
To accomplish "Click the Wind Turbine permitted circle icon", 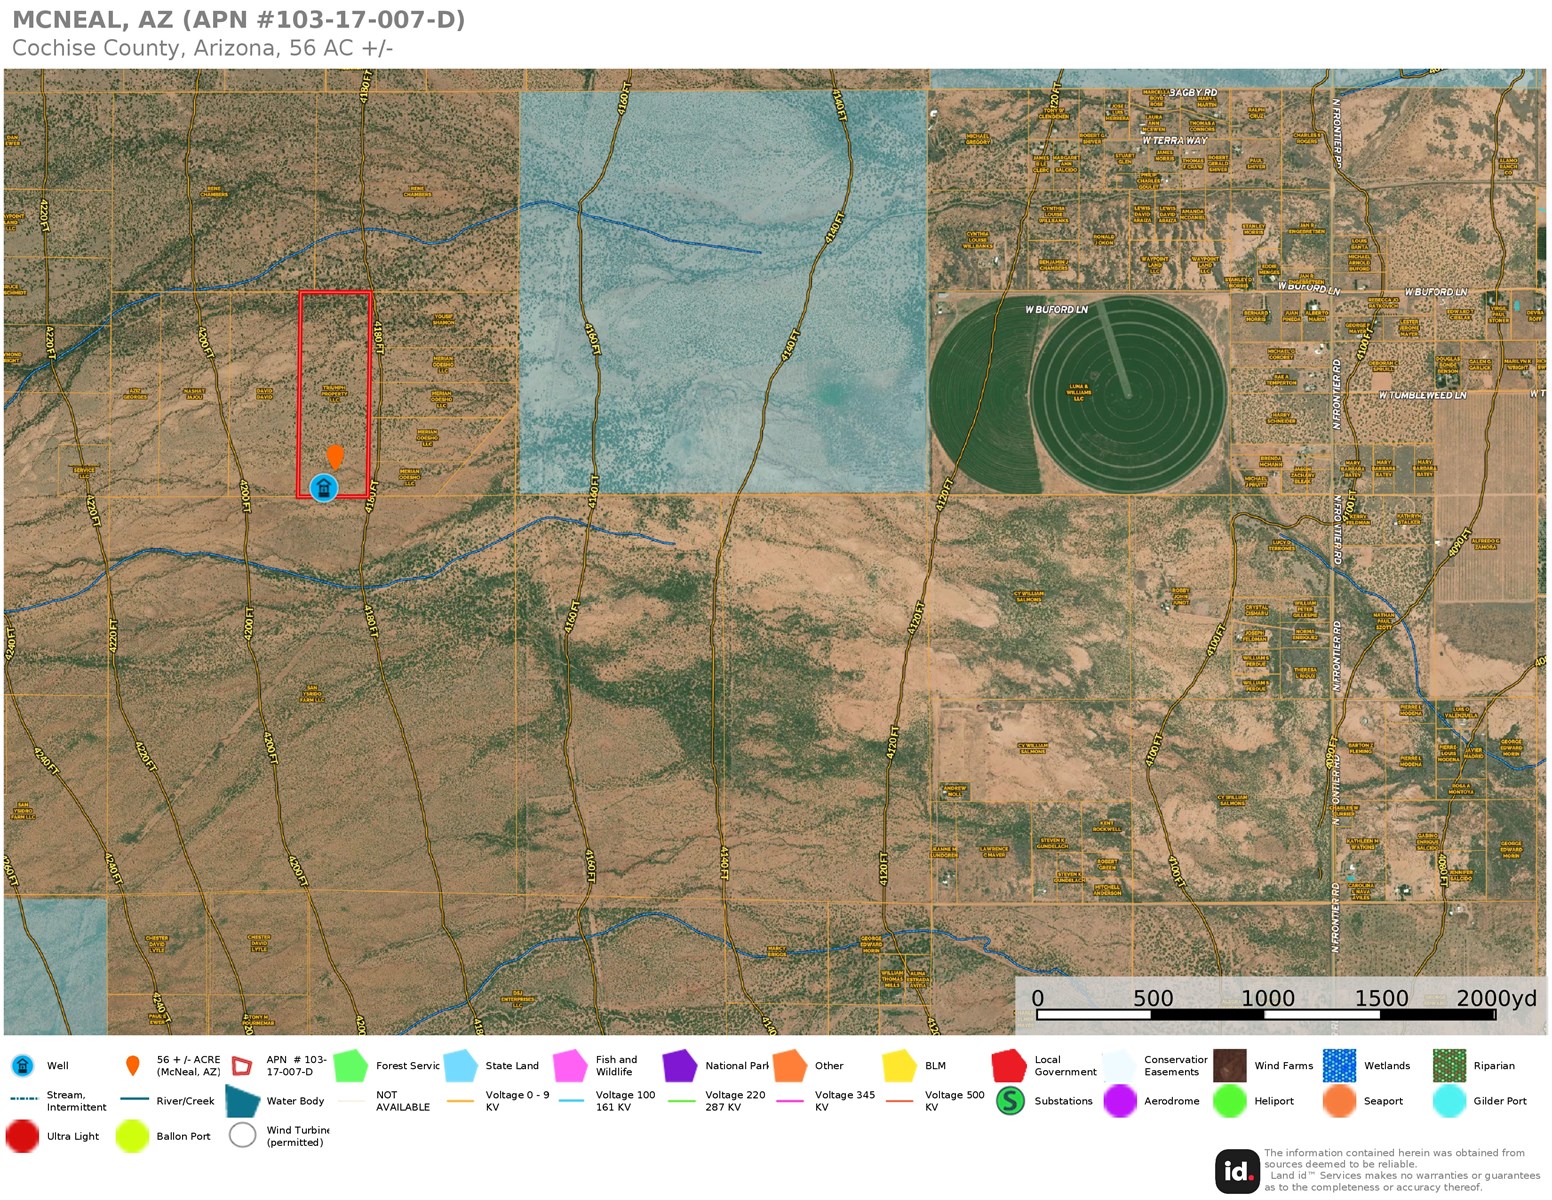I will pos(242,1136).
